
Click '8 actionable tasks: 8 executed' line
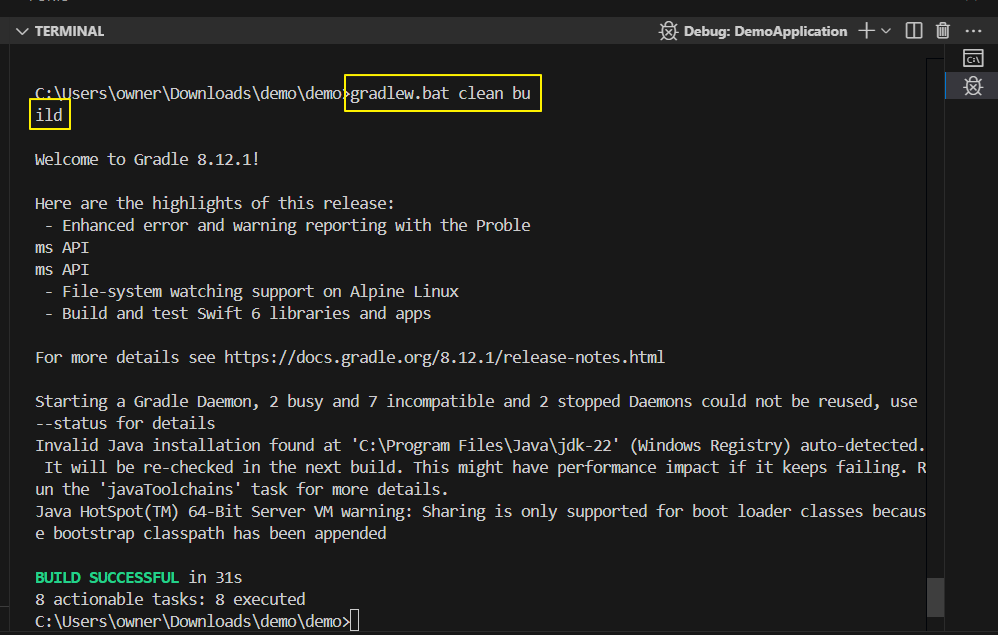[x=170, y=599]
